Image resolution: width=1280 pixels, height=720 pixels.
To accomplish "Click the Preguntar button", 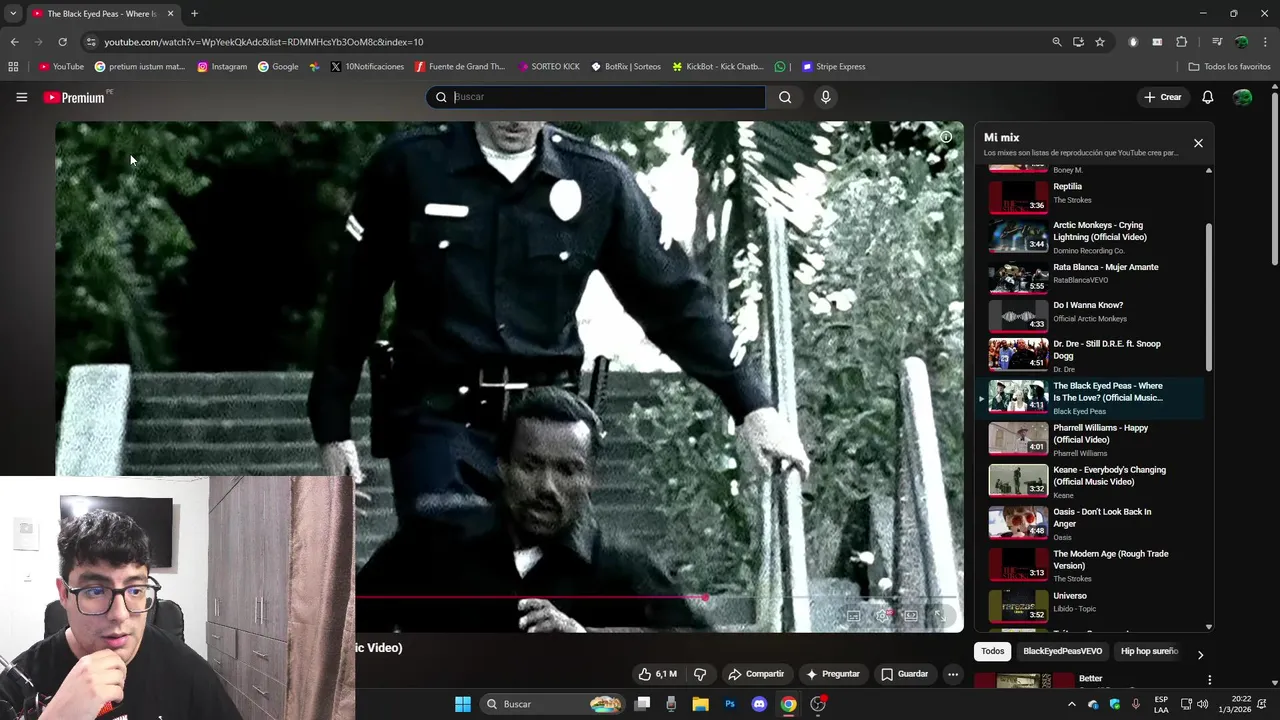I will (833, 674).
